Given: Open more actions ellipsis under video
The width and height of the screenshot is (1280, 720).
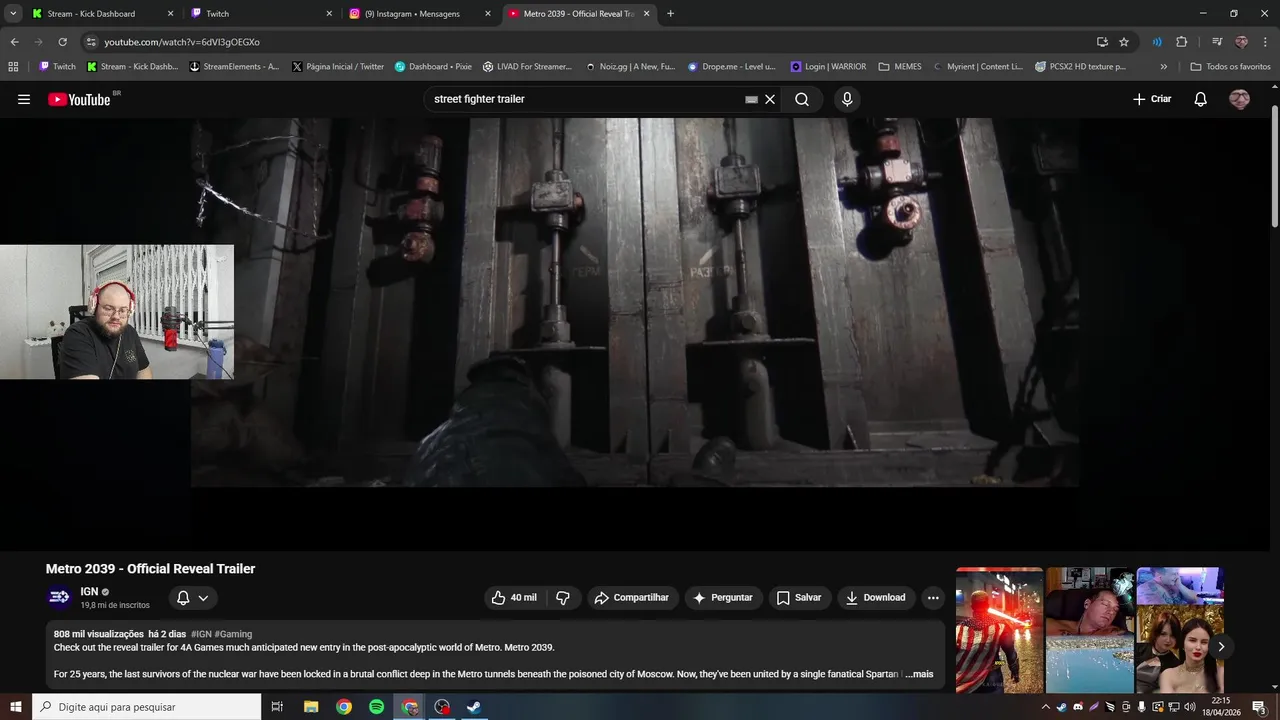Looking at the screenshot, I should click(x=933, y=598).
